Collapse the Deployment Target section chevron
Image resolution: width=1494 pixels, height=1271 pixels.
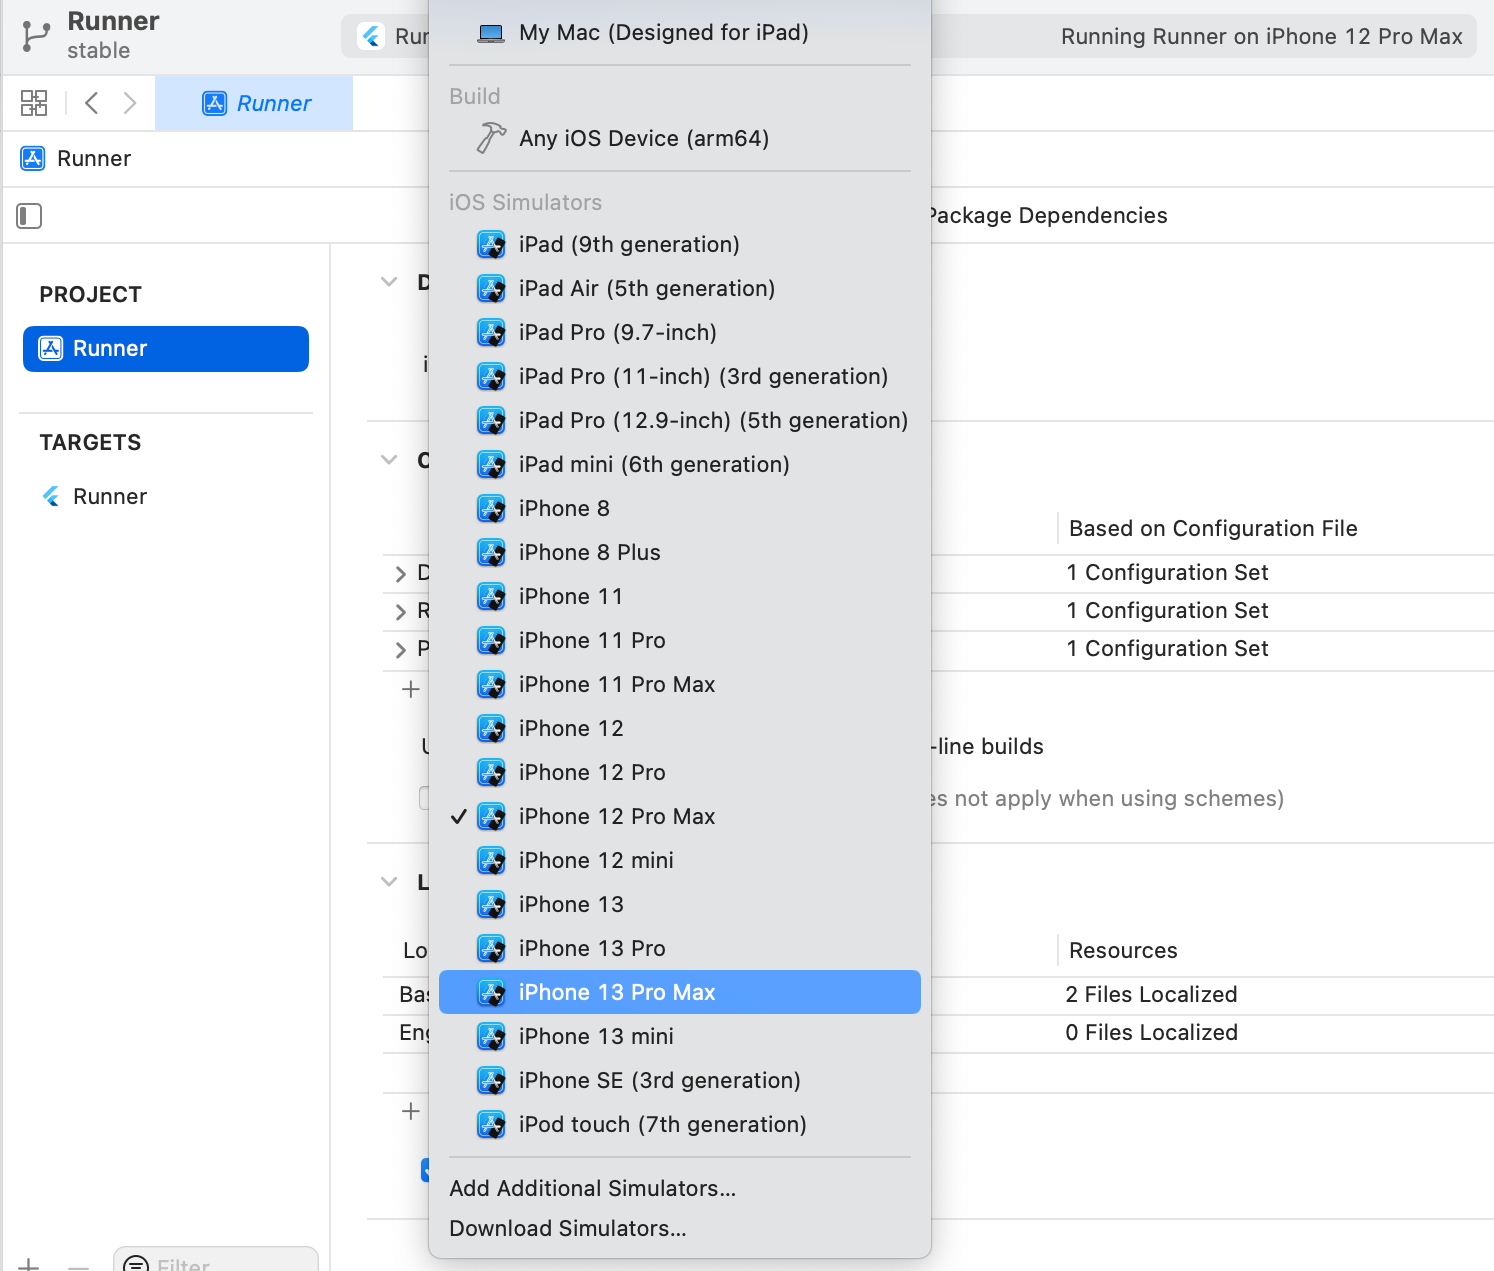pos(389,282)
